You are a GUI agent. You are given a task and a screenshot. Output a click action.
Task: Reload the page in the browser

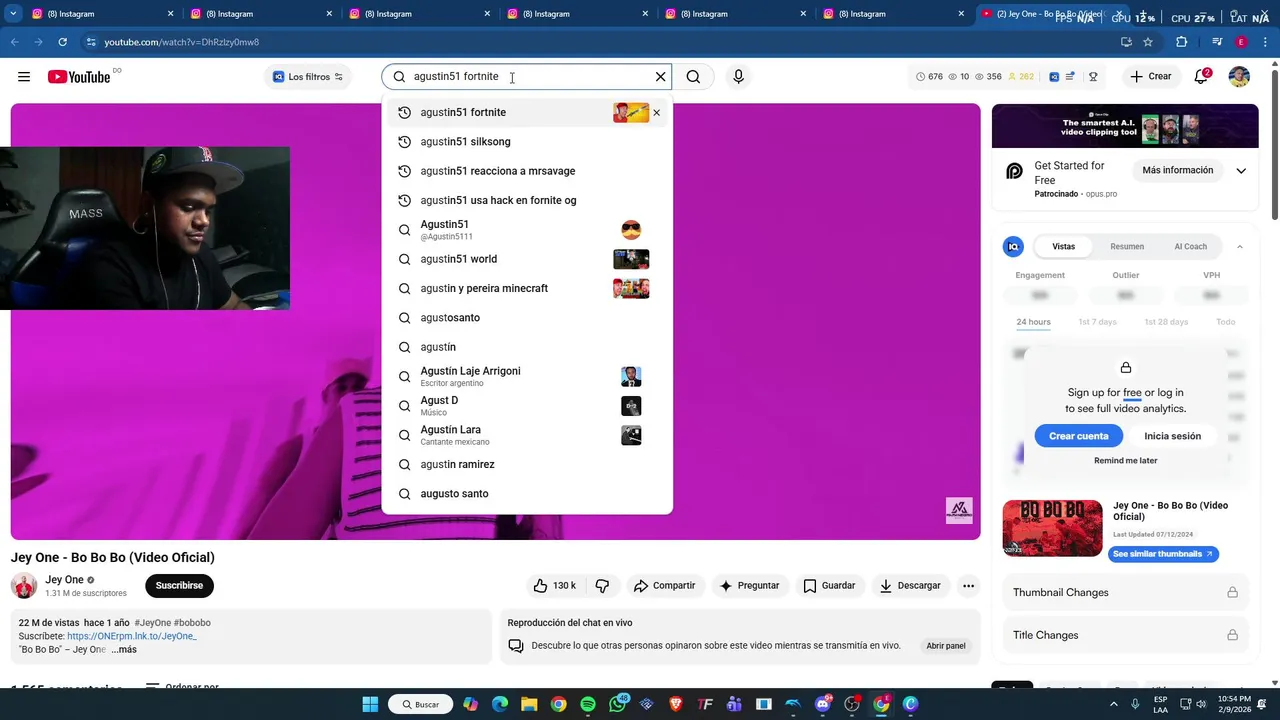(62, 42)
